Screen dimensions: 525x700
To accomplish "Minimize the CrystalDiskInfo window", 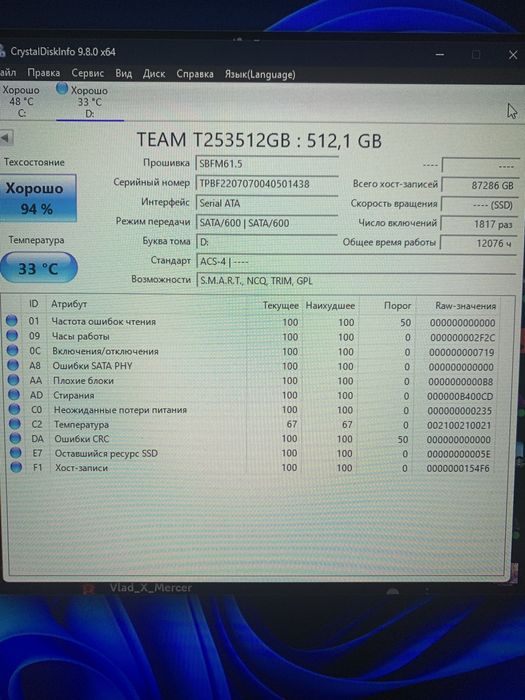I will pyautogui.click(x=440, y=54).
